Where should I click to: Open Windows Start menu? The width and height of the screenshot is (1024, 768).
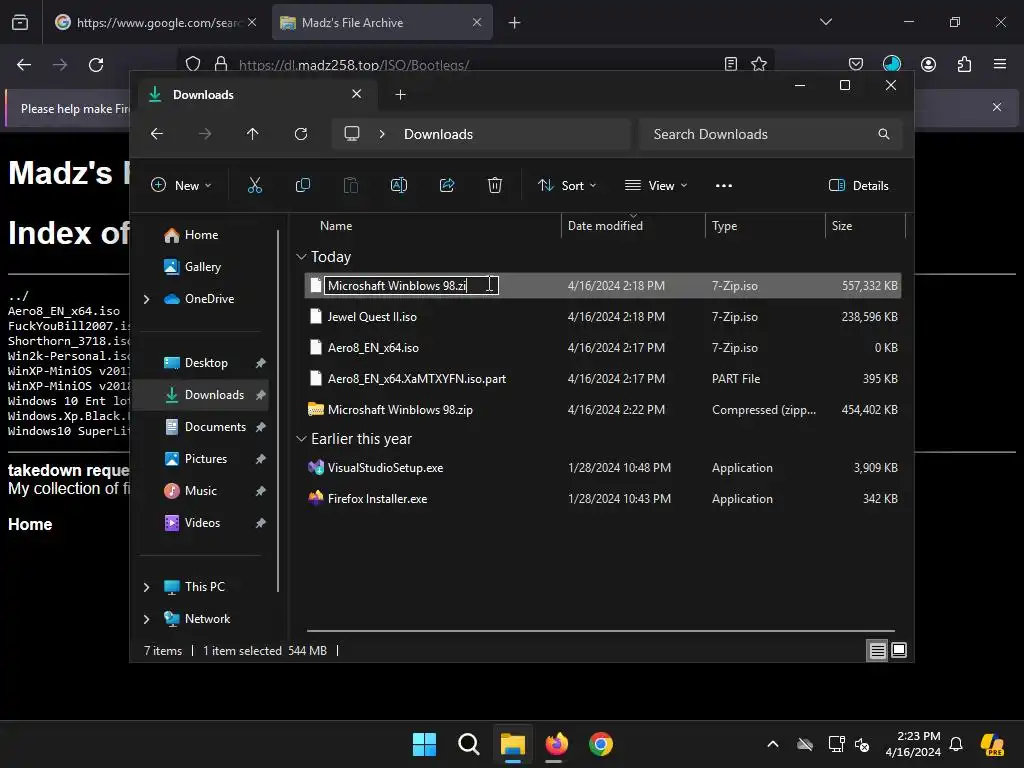pyautogui.click(x=424, y=744)
